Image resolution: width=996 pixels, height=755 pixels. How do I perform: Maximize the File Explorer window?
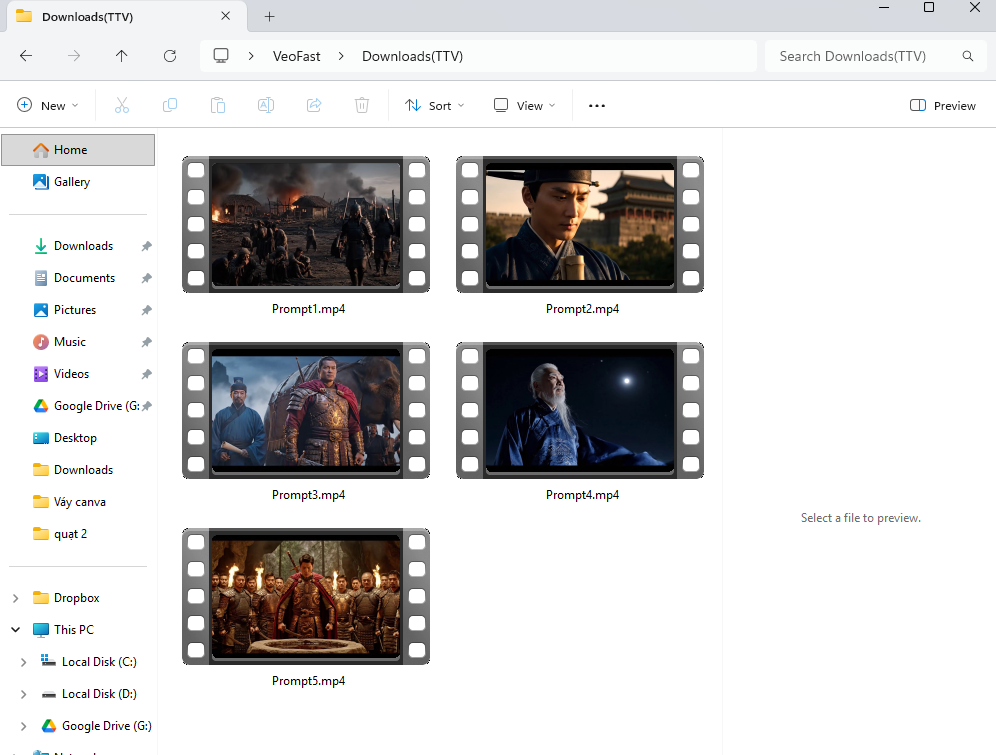click(x=929, y=8)
